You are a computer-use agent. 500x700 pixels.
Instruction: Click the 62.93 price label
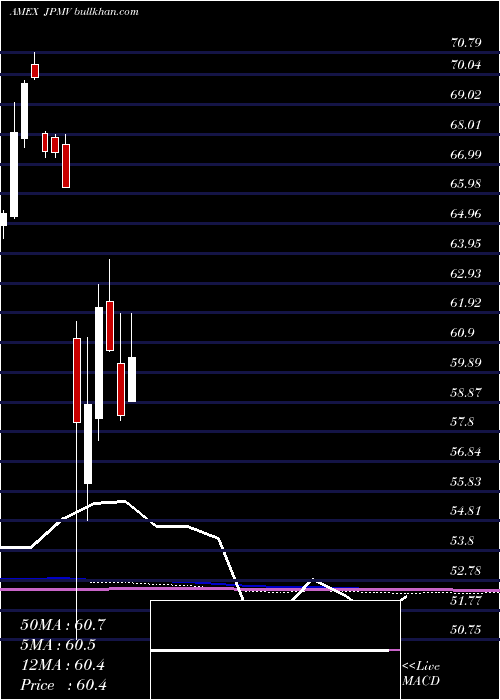tap(466, 273)
